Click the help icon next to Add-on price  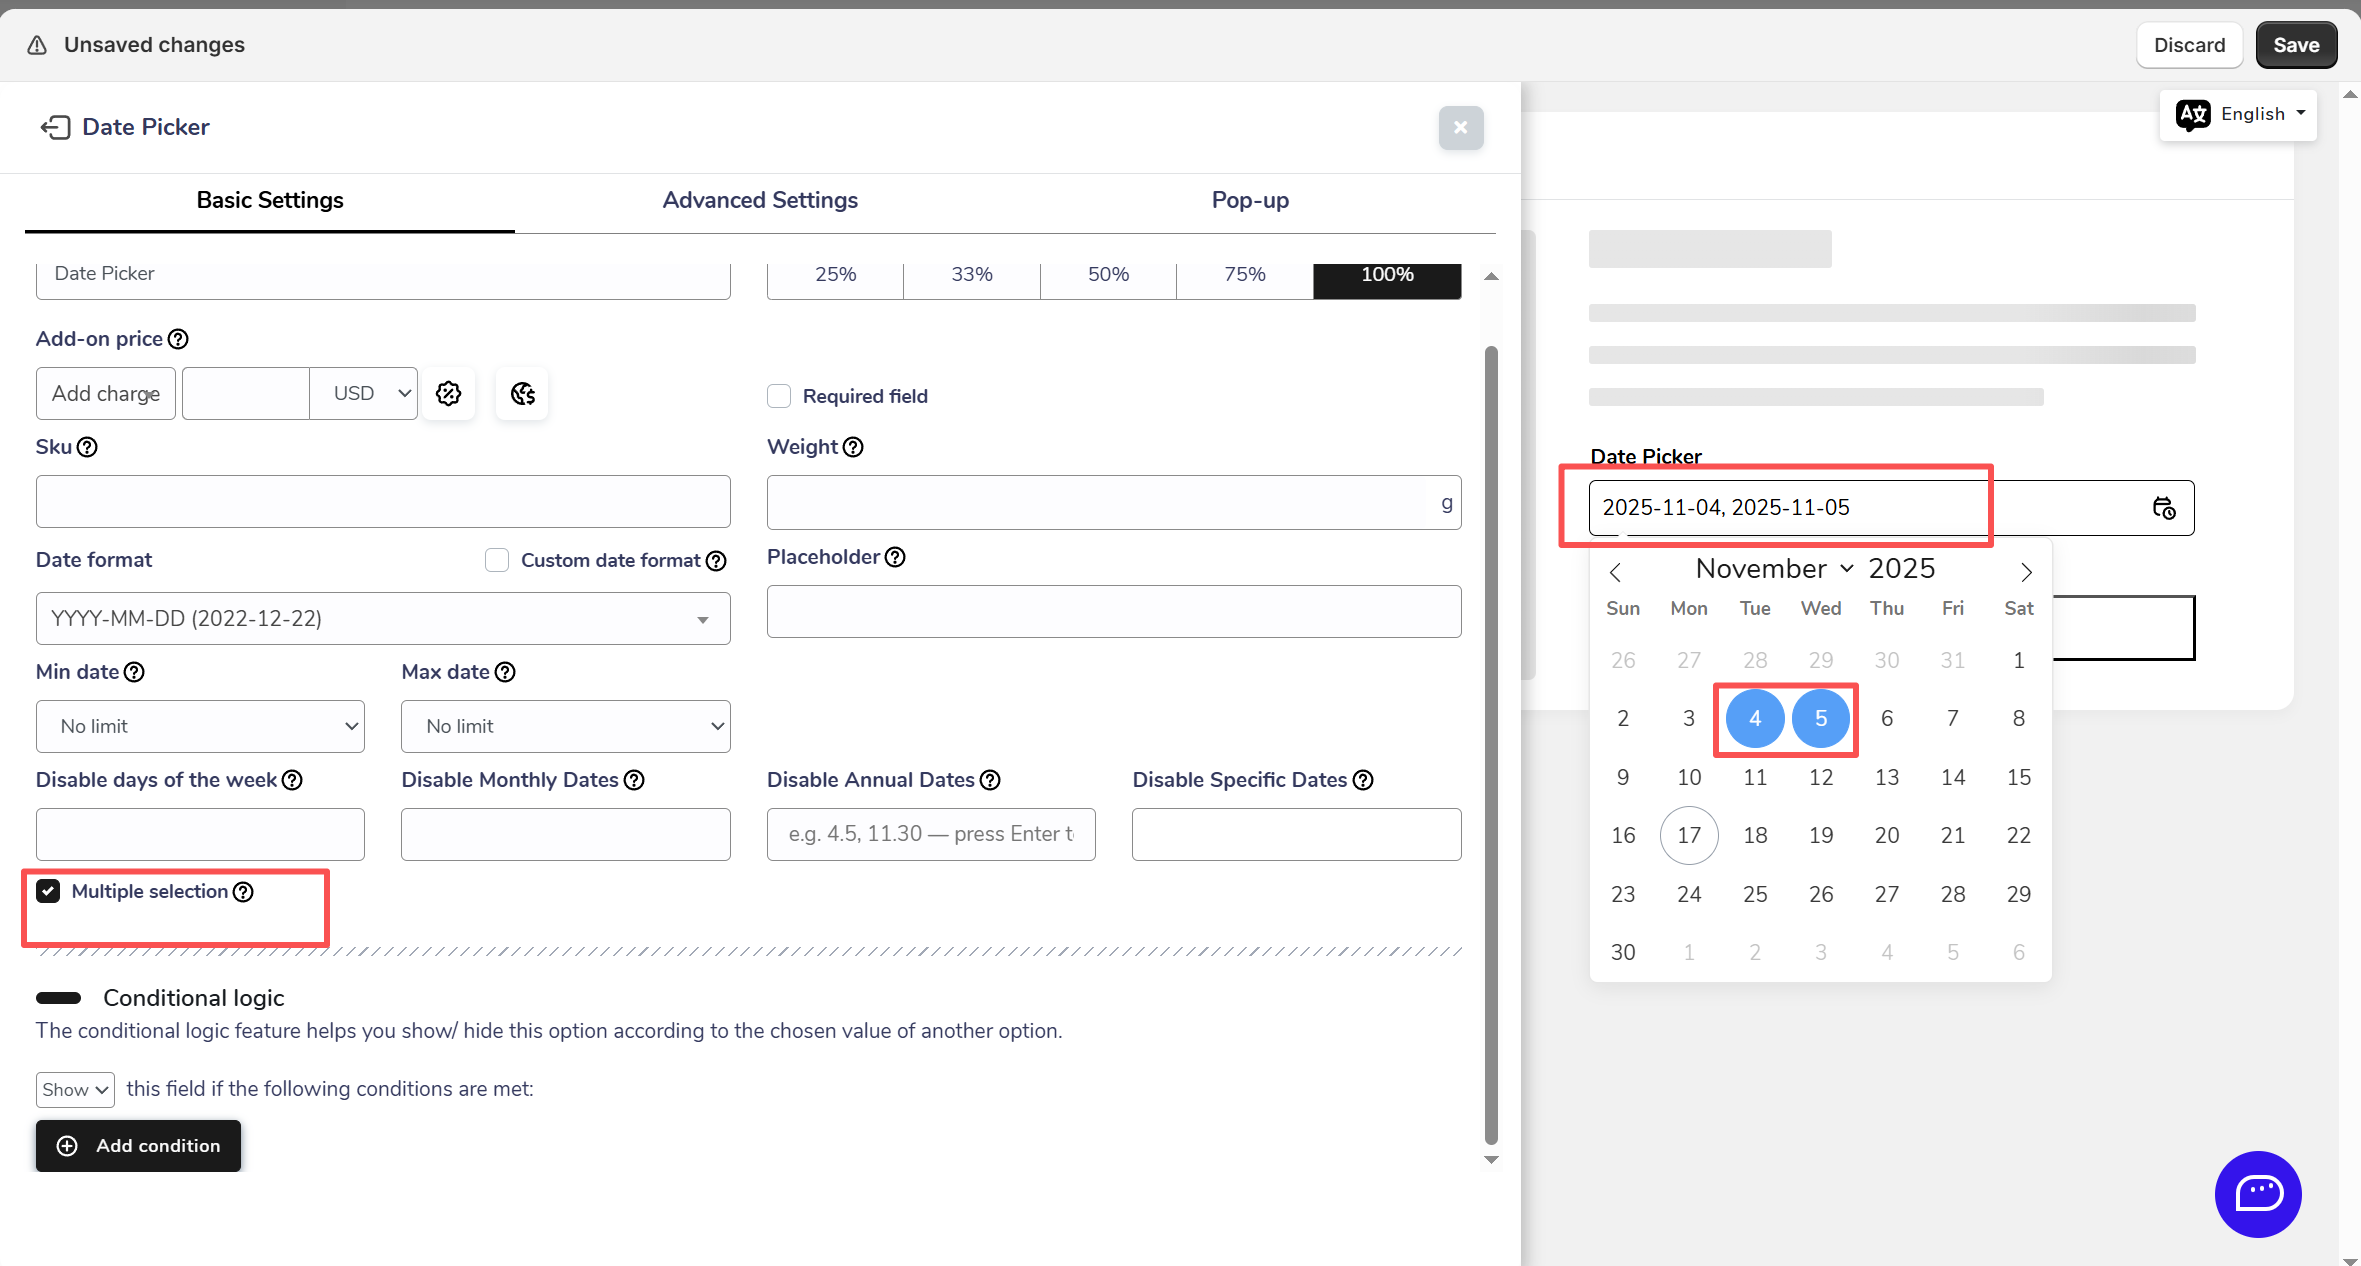coord(178,339)
